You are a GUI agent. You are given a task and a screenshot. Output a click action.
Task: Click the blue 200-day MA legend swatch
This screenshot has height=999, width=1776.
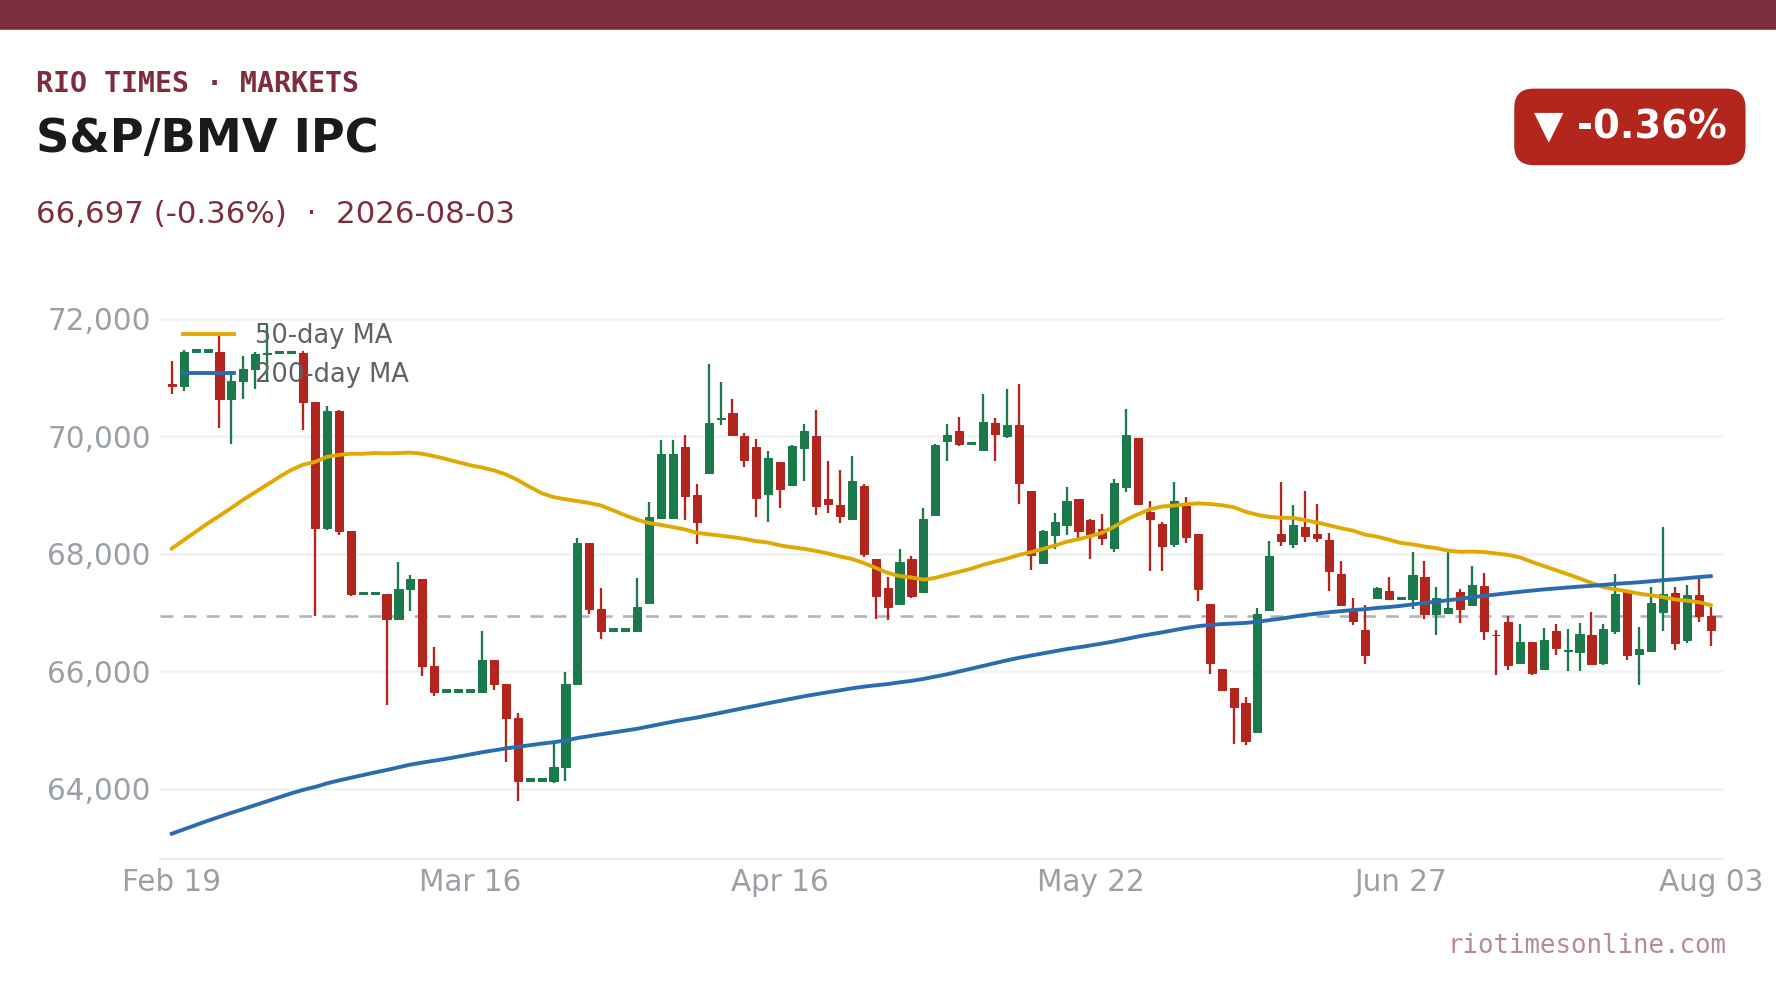pos(209,373)
